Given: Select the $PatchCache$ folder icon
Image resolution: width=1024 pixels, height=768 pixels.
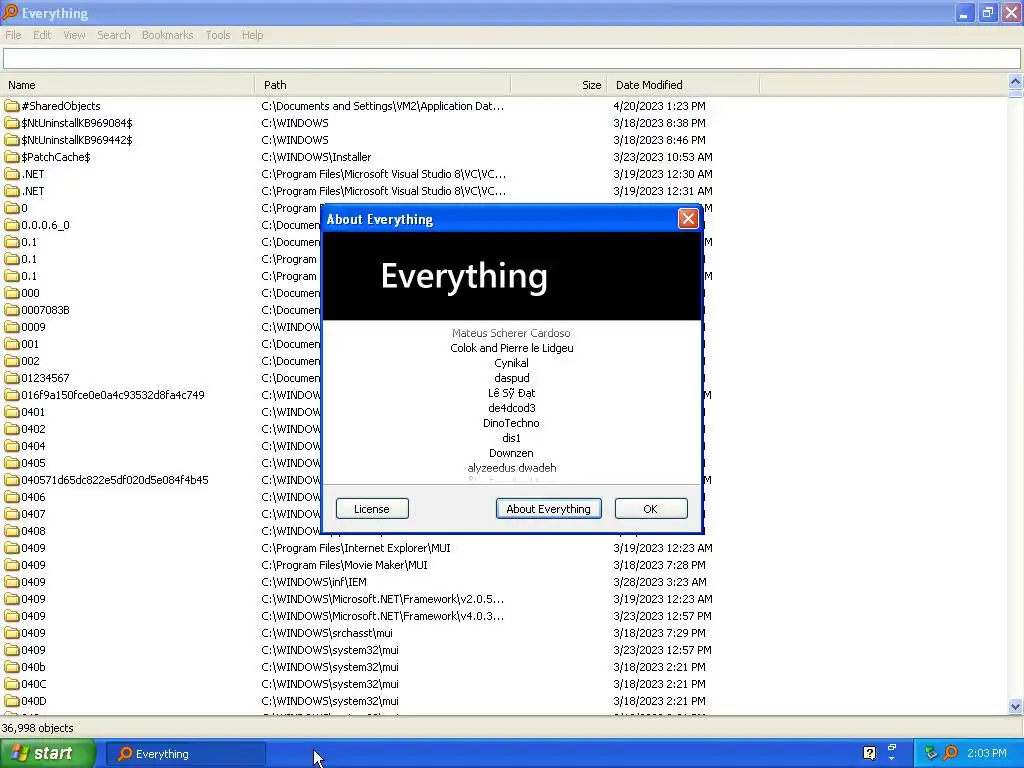Looking at the screenshot, I should (12, 157).
